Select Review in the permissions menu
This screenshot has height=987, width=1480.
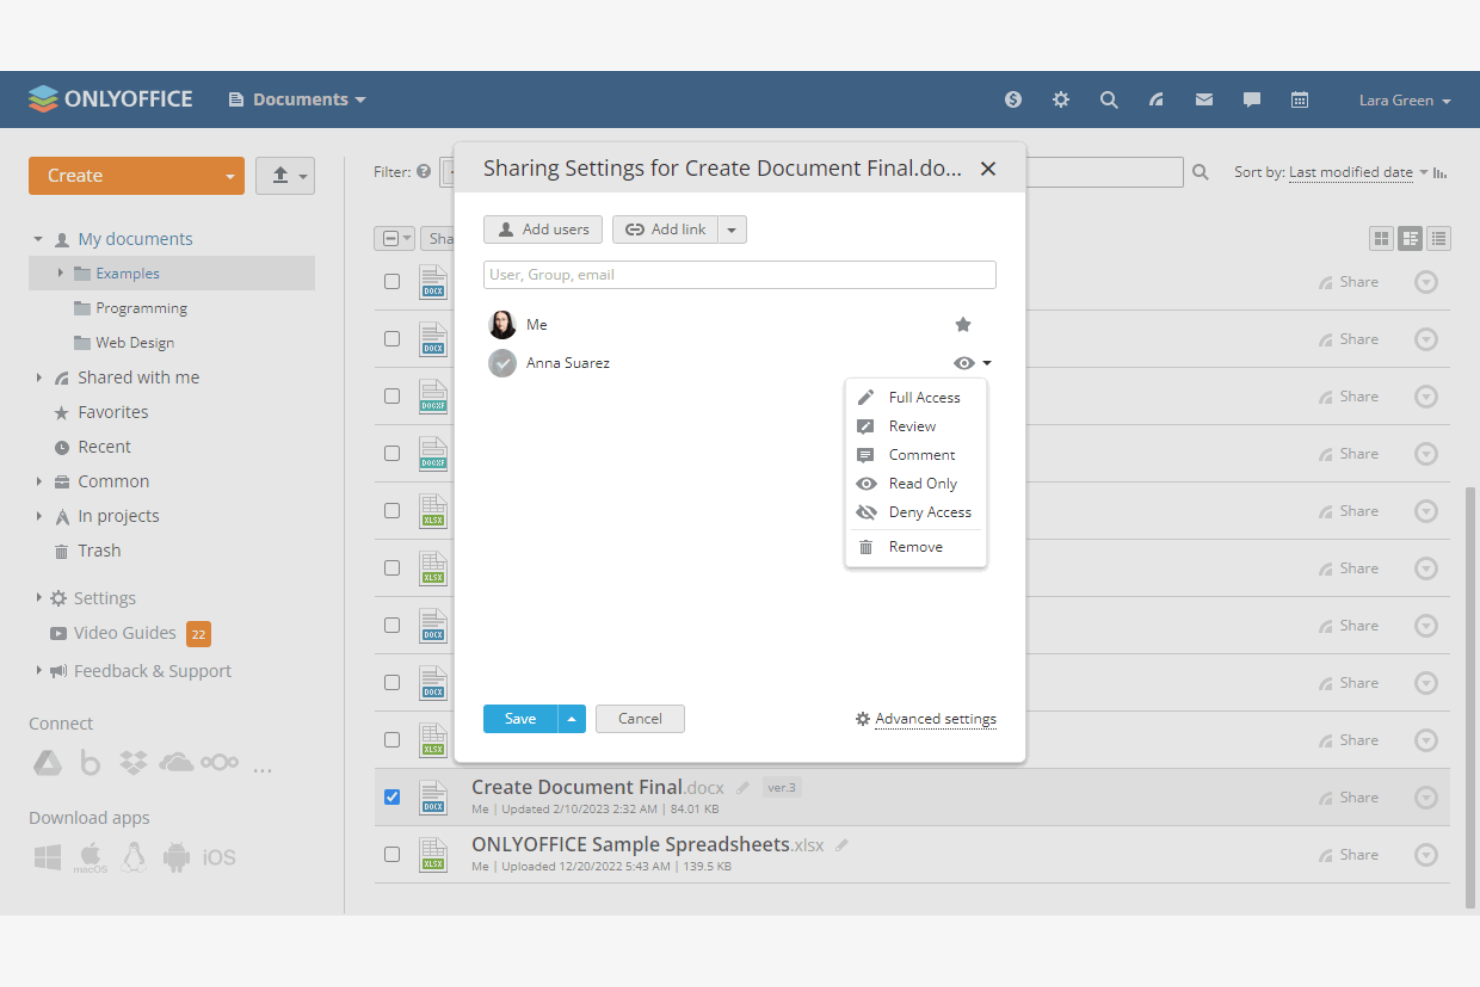(x=911, y=426)
